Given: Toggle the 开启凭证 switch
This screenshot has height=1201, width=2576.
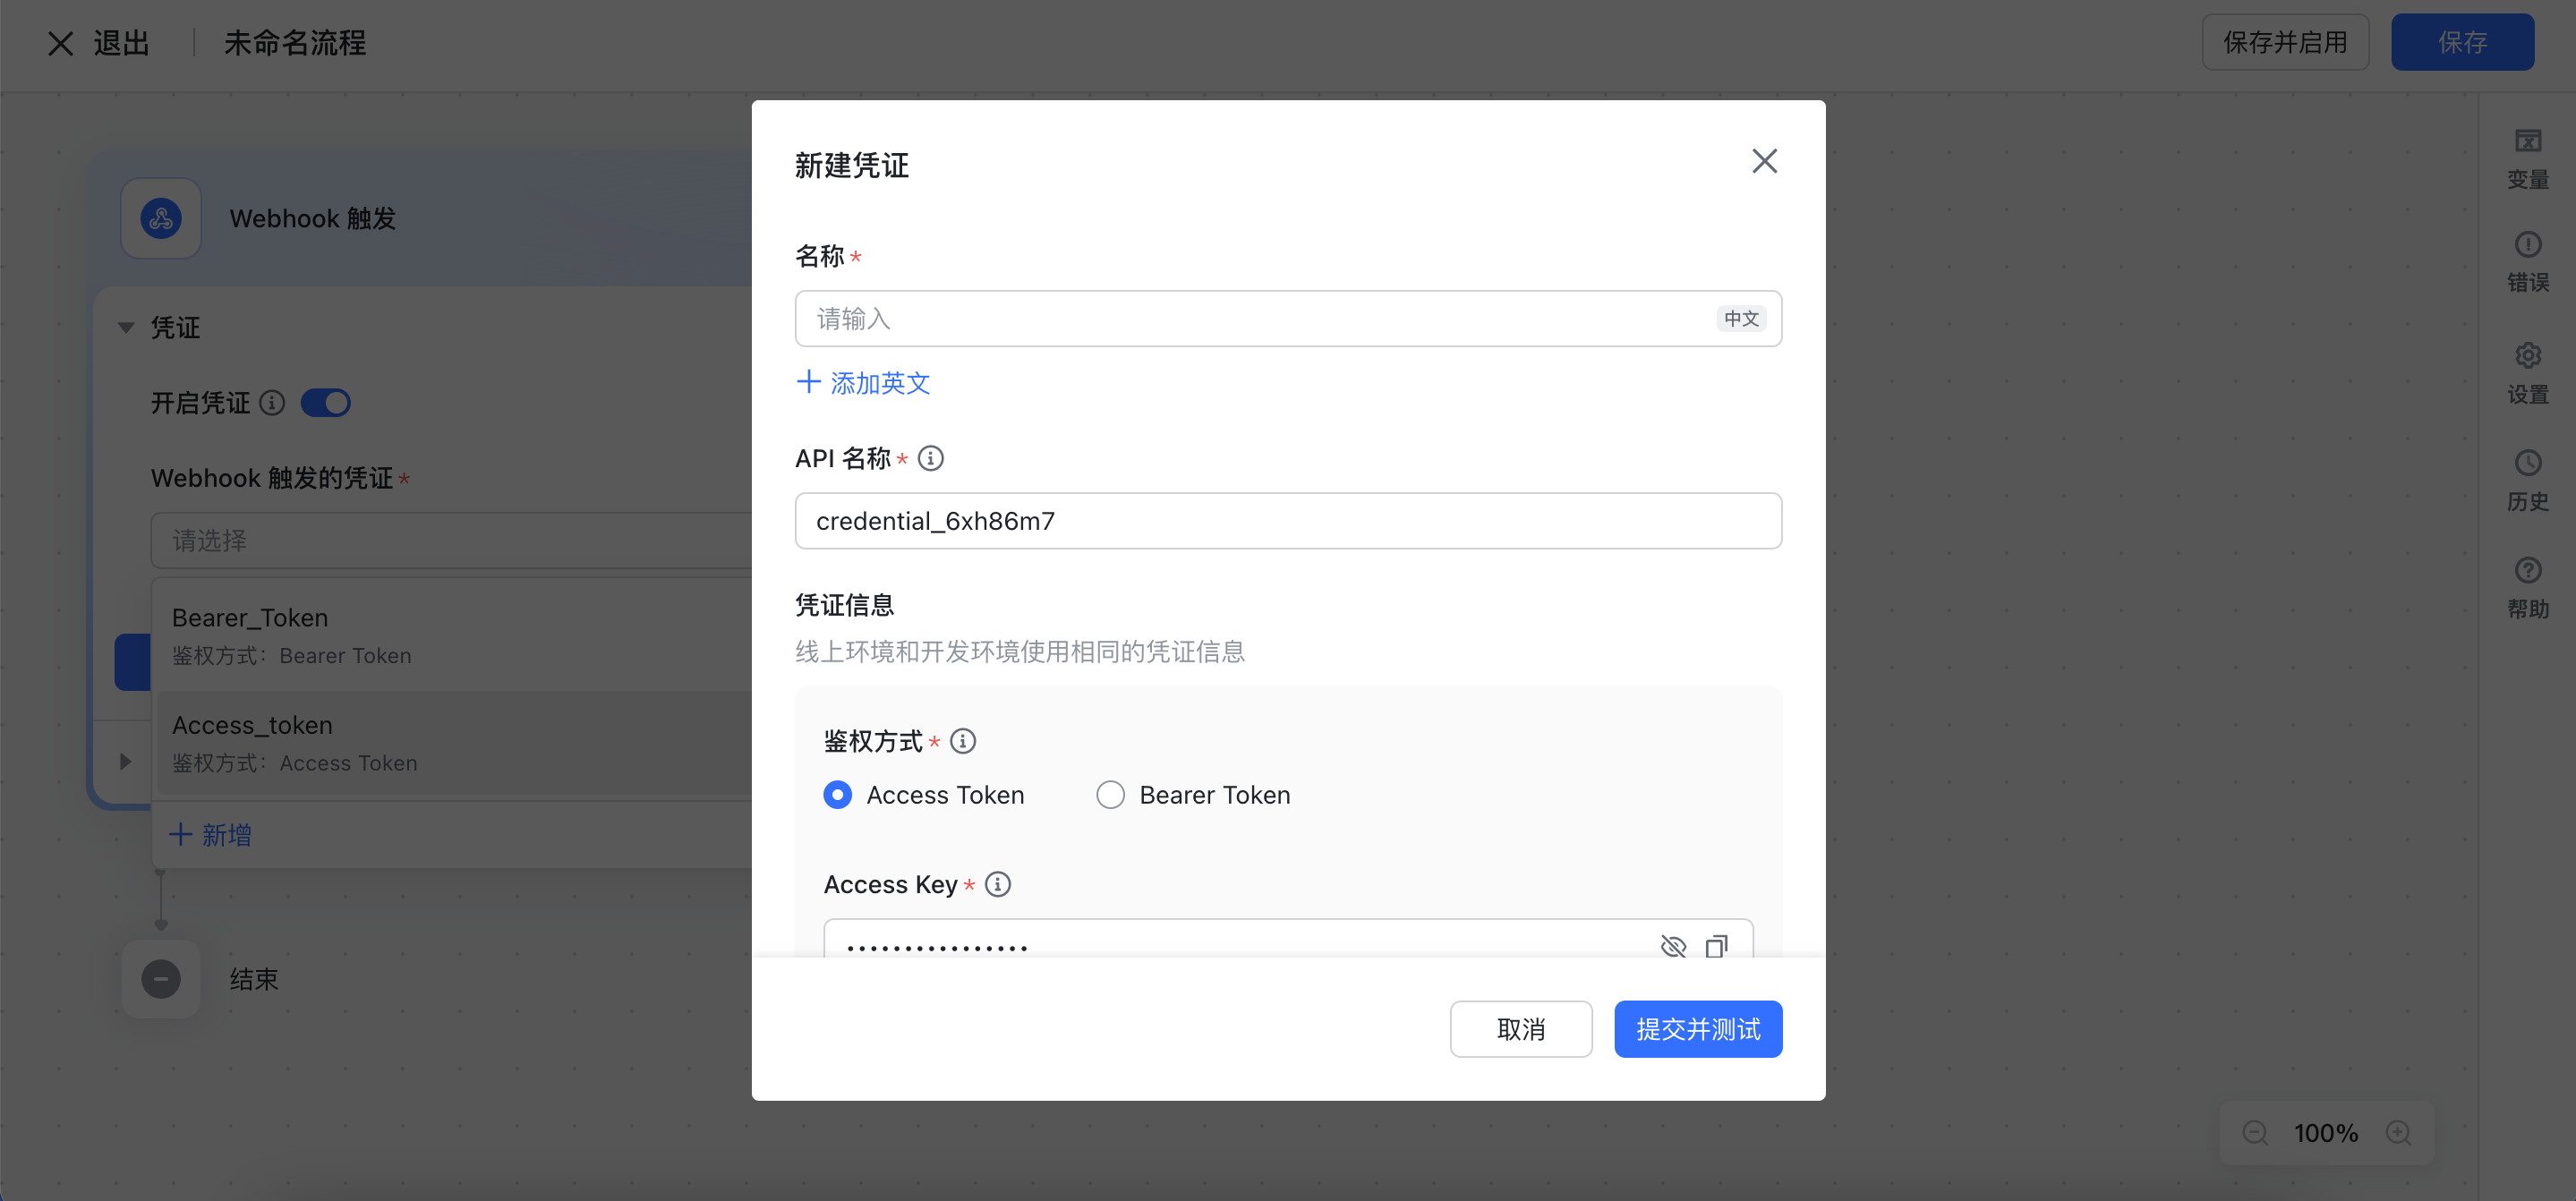Looking at the screenshot, I should pyautogui.click(x=326, y=403).
